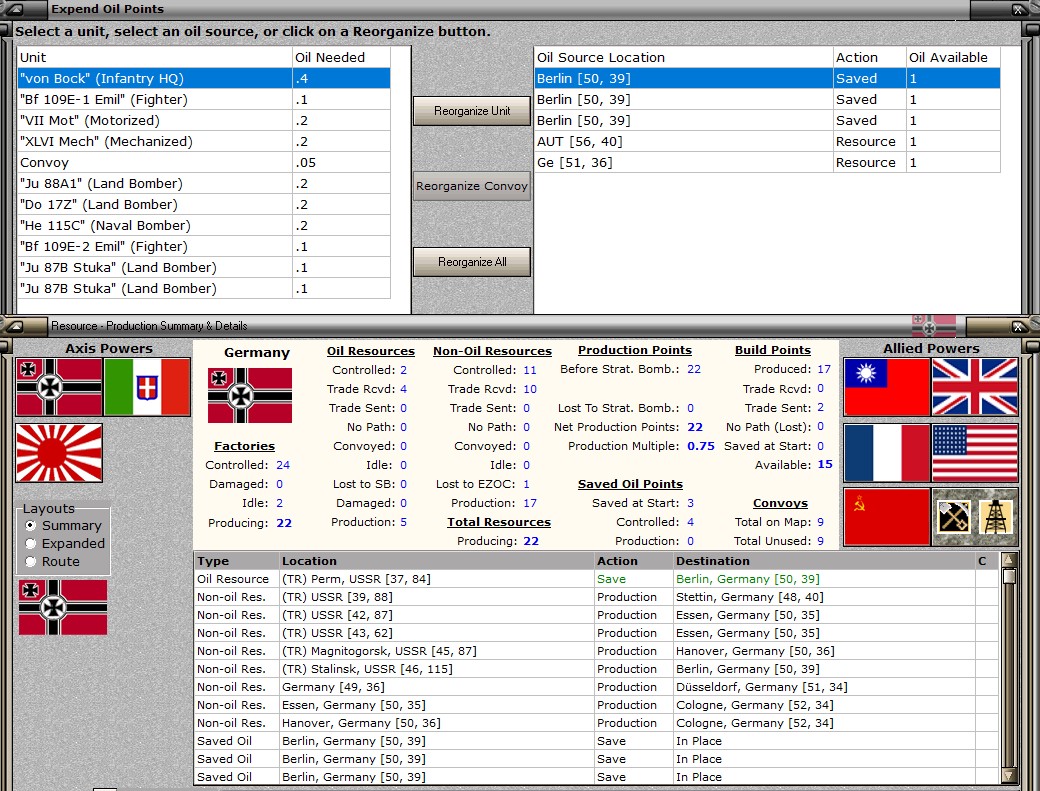Select the United Kingdom flag
The image size is (1040, 791).
pos(975,387)
